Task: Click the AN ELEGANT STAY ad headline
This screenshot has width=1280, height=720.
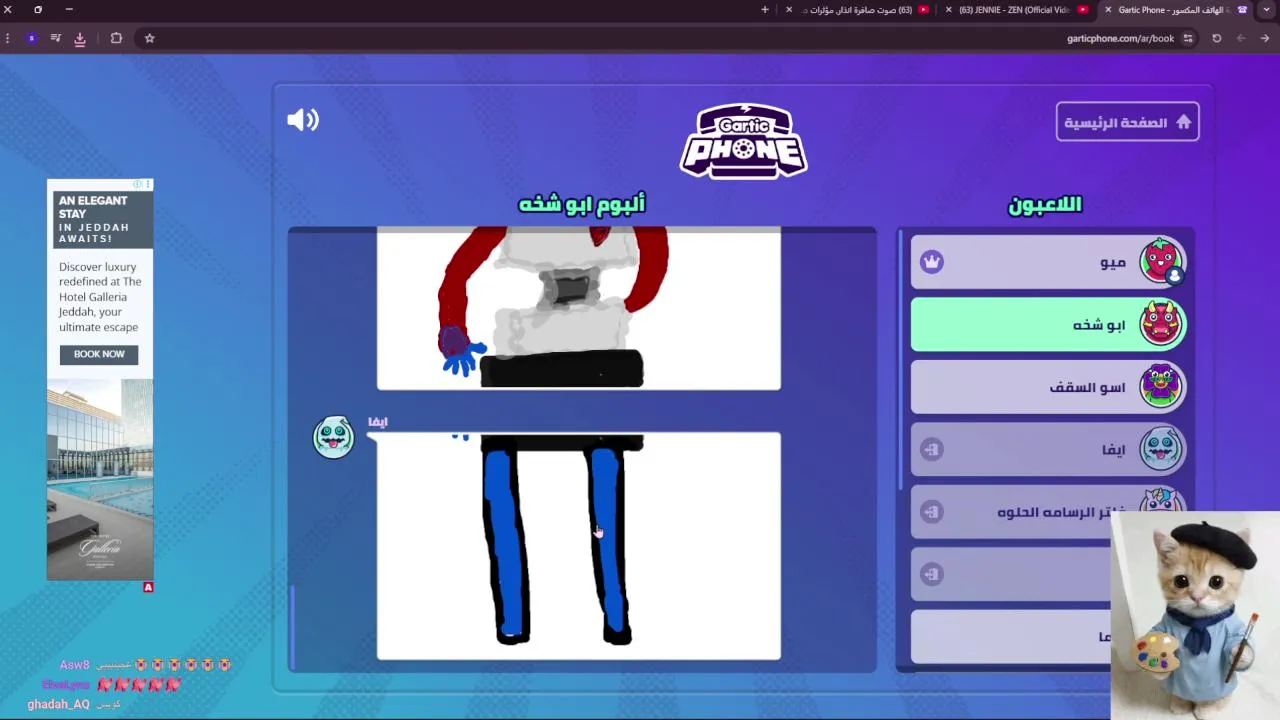Action: pos(93,207)
